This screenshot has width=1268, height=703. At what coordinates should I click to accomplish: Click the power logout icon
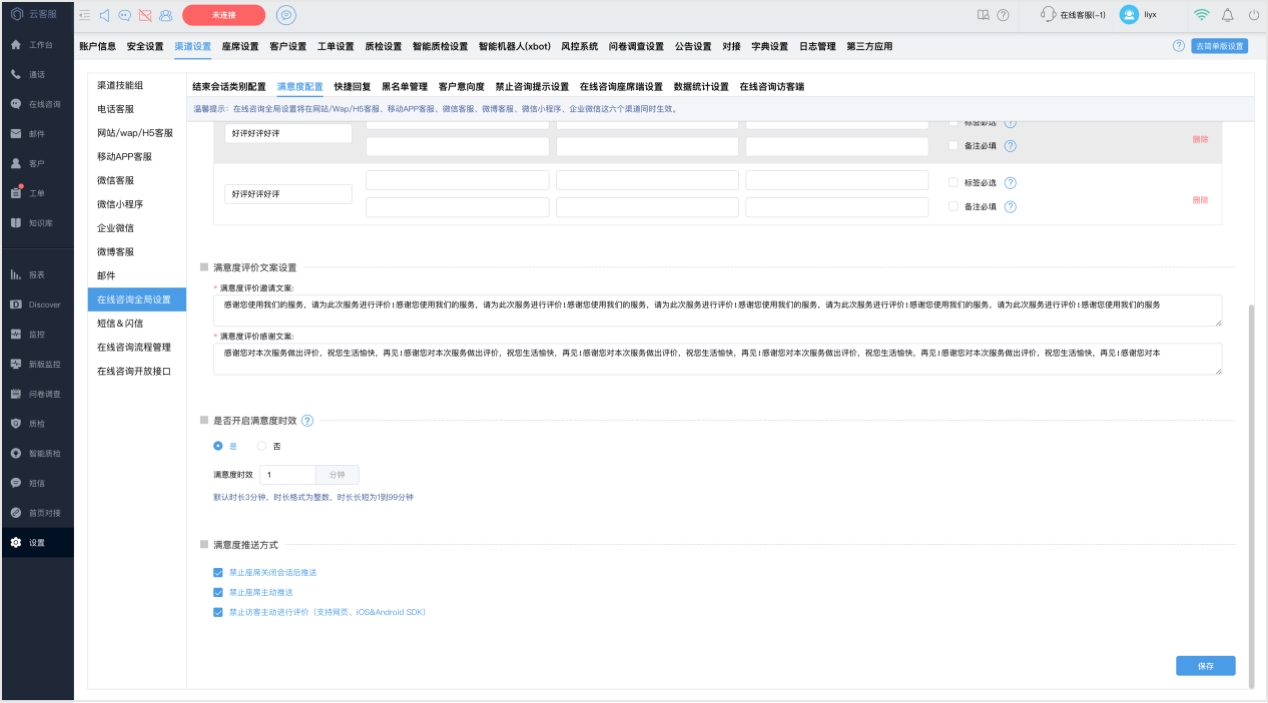click(1253, 15)
